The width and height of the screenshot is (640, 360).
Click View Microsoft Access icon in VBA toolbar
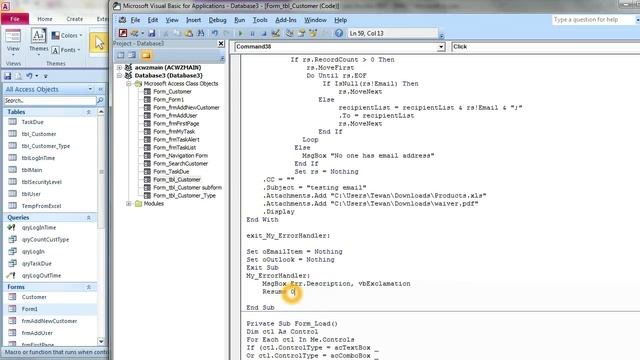coord(123,33)
